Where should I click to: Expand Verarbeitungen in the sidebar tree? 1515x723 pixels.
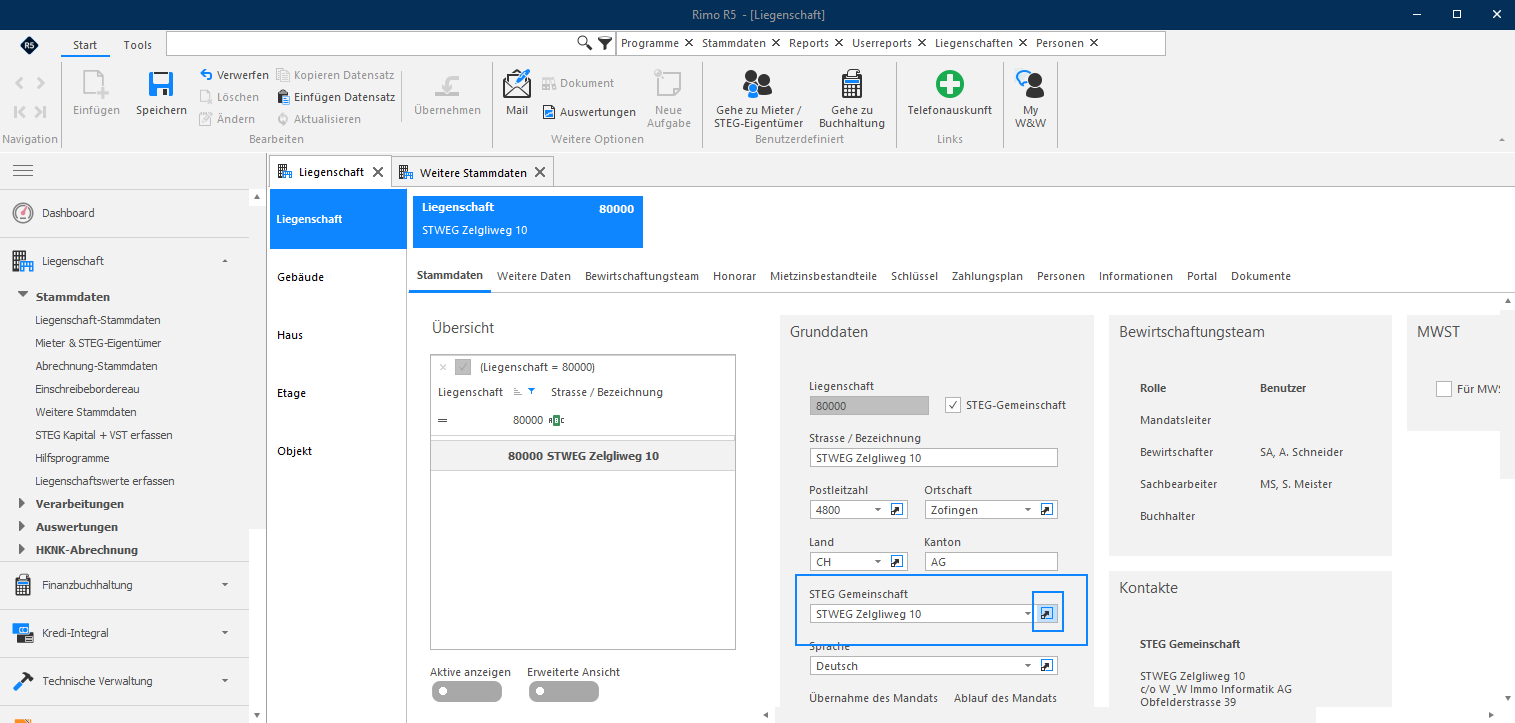tap(23, 503)
